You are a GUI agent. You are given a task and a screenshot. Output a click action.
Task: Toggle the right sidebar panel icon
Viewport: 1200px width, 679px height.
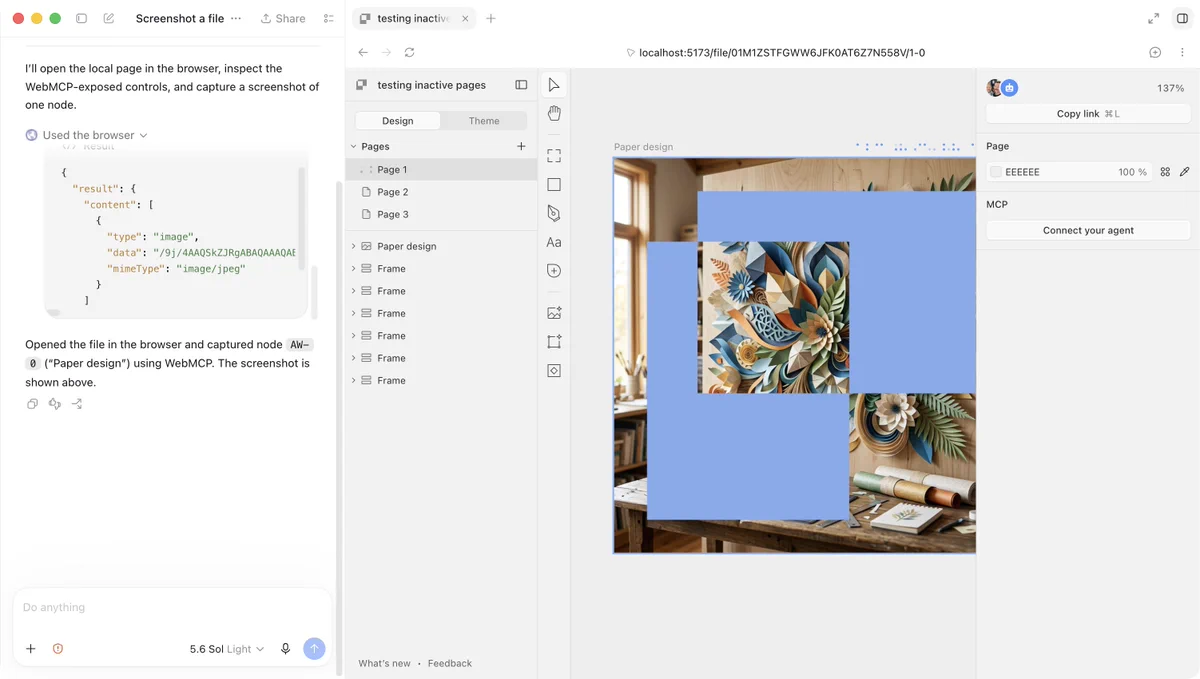coord(1183,18)
